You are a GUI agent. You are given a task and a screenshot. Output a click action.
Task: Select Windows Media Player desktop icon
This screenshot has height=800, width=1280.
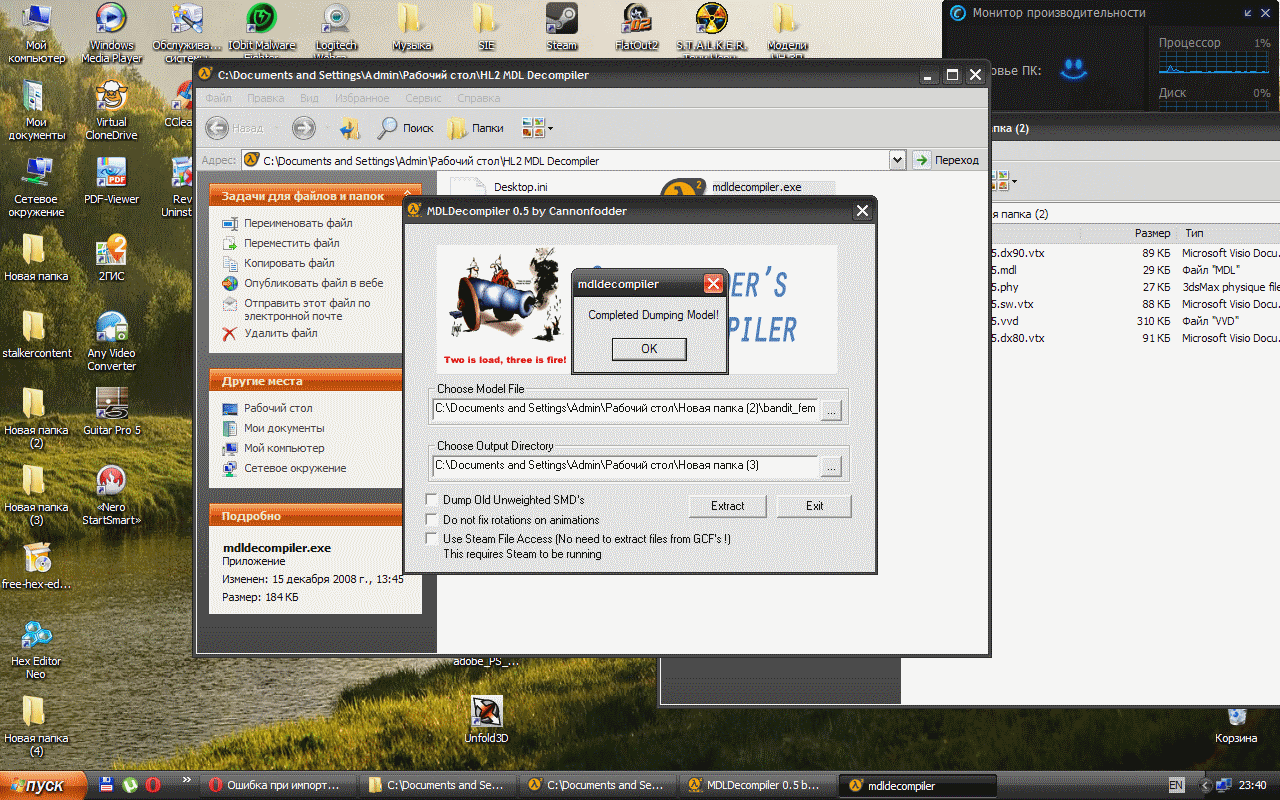pos(111,33)
